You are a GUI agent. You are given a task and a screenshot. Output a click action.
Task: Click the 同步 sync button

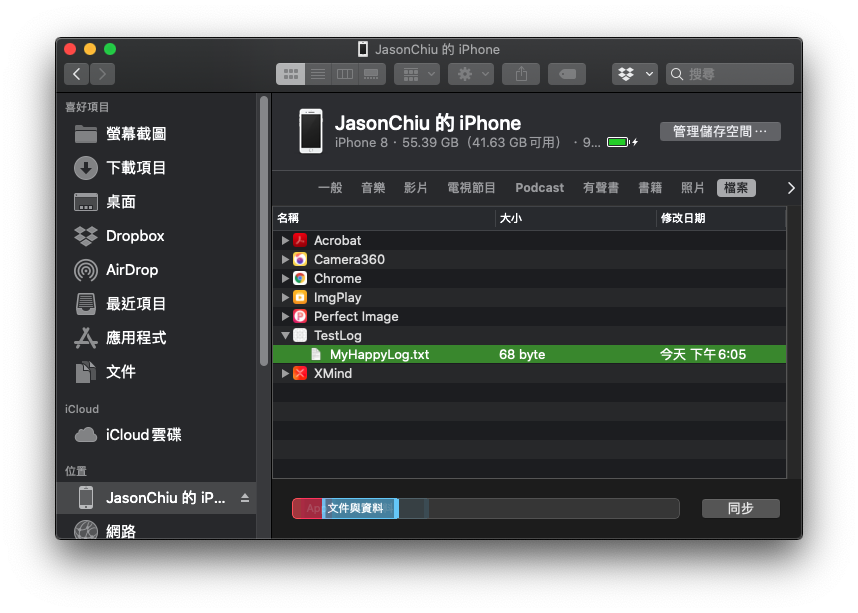pos(740,508)
